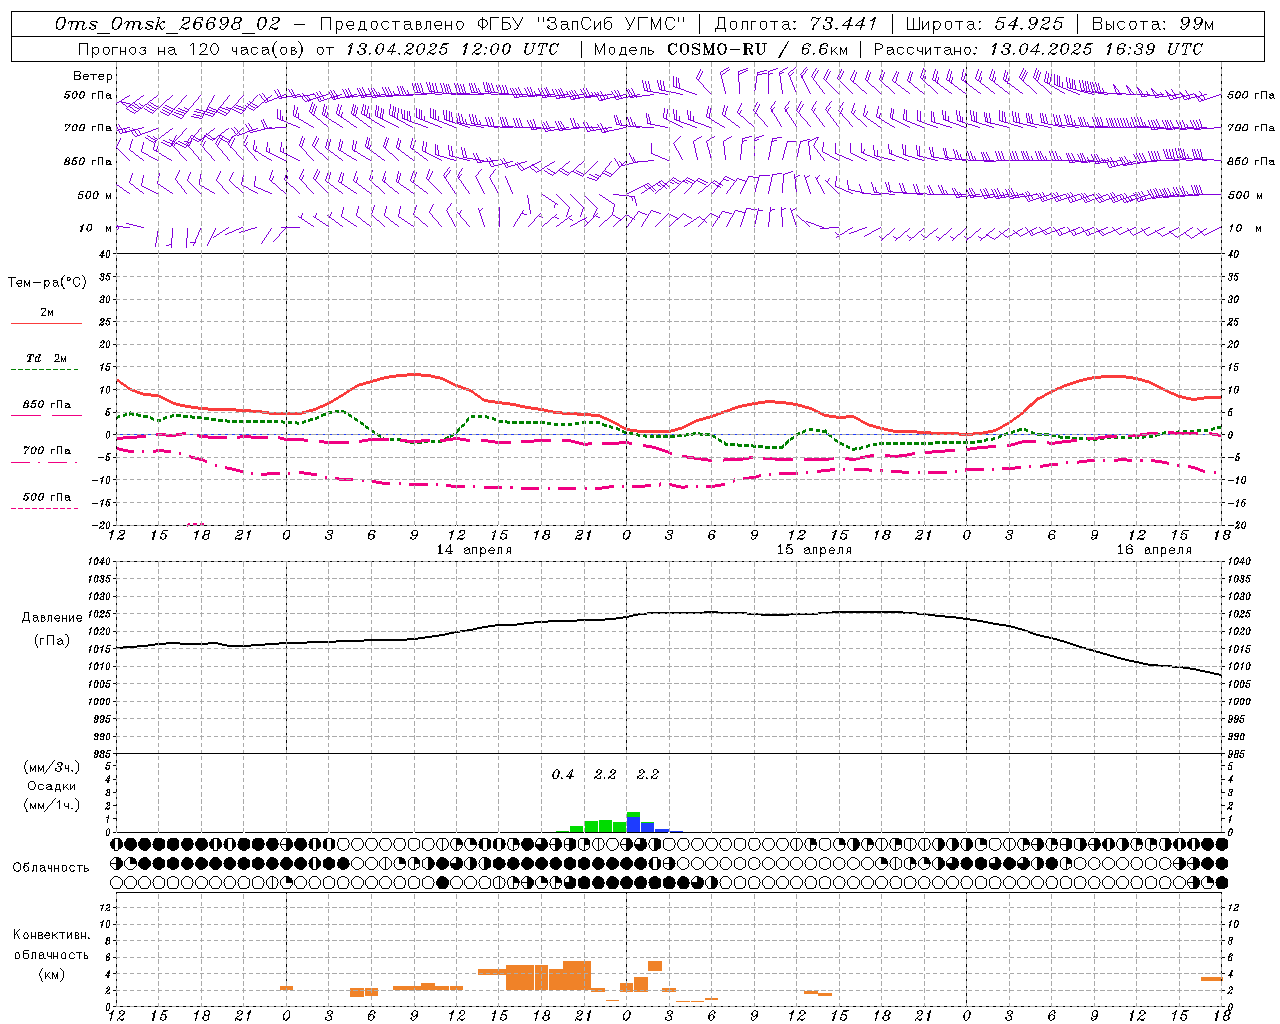This screenshot has width=1280, height=1024.
Task: Click the 2м temperature legend label
Action: (x=47, y=313)
